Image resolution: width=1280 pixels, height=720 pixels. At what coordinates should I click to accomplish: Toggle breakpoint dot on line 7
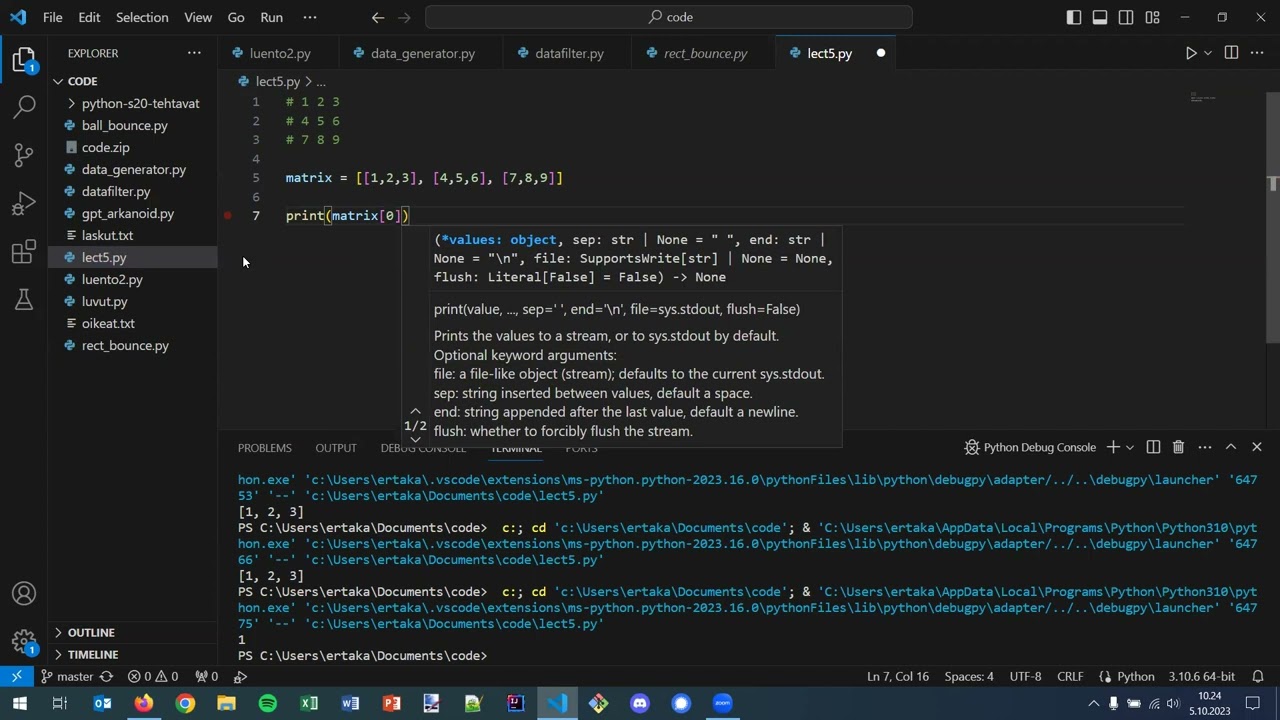tap(228, 216)
